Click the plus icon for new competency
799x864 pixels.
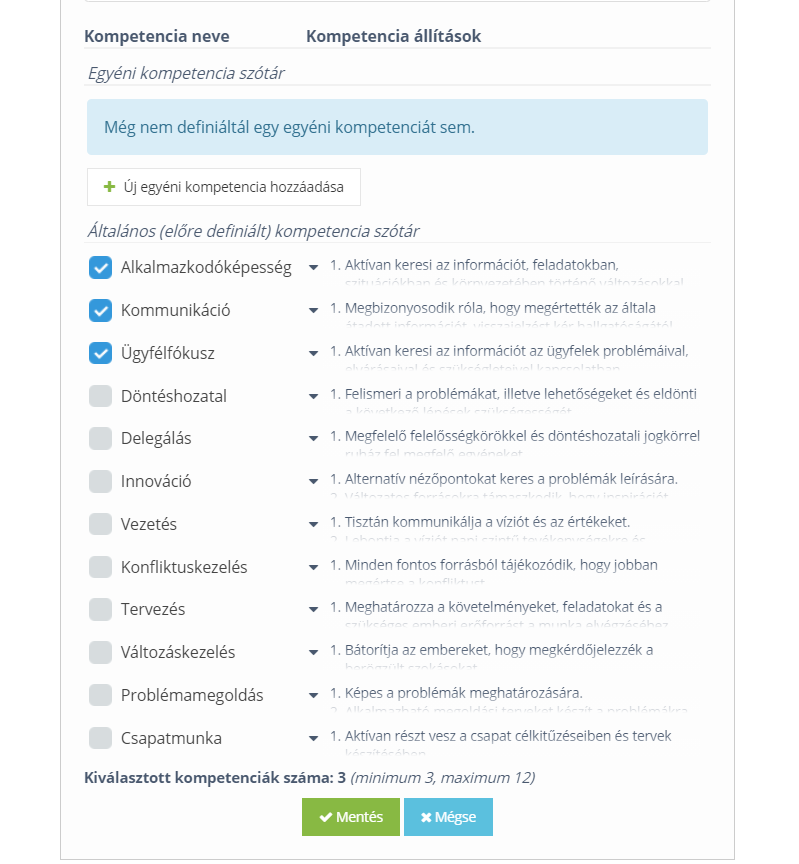tap(110, 187)
